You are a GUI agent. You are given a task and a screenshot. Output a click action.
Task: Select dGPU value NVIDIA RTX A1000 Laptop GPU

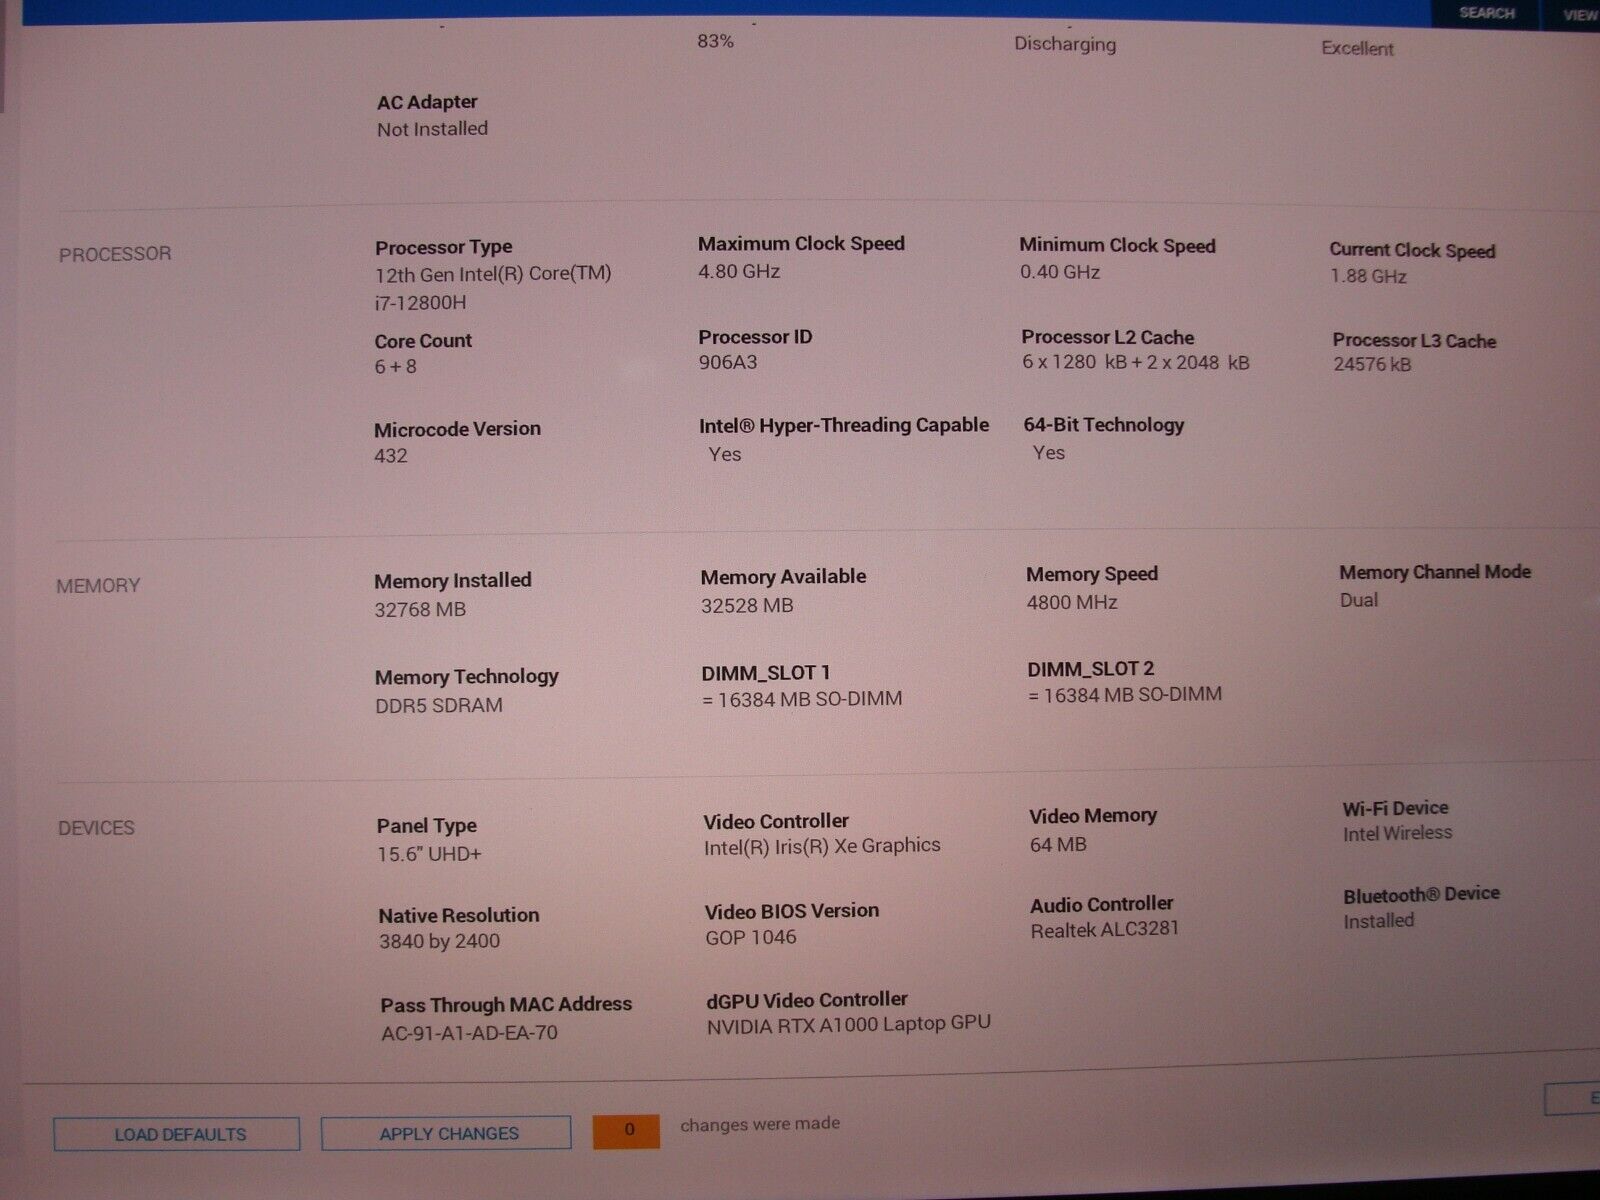pyautogui.click(x=849, y=1025)
